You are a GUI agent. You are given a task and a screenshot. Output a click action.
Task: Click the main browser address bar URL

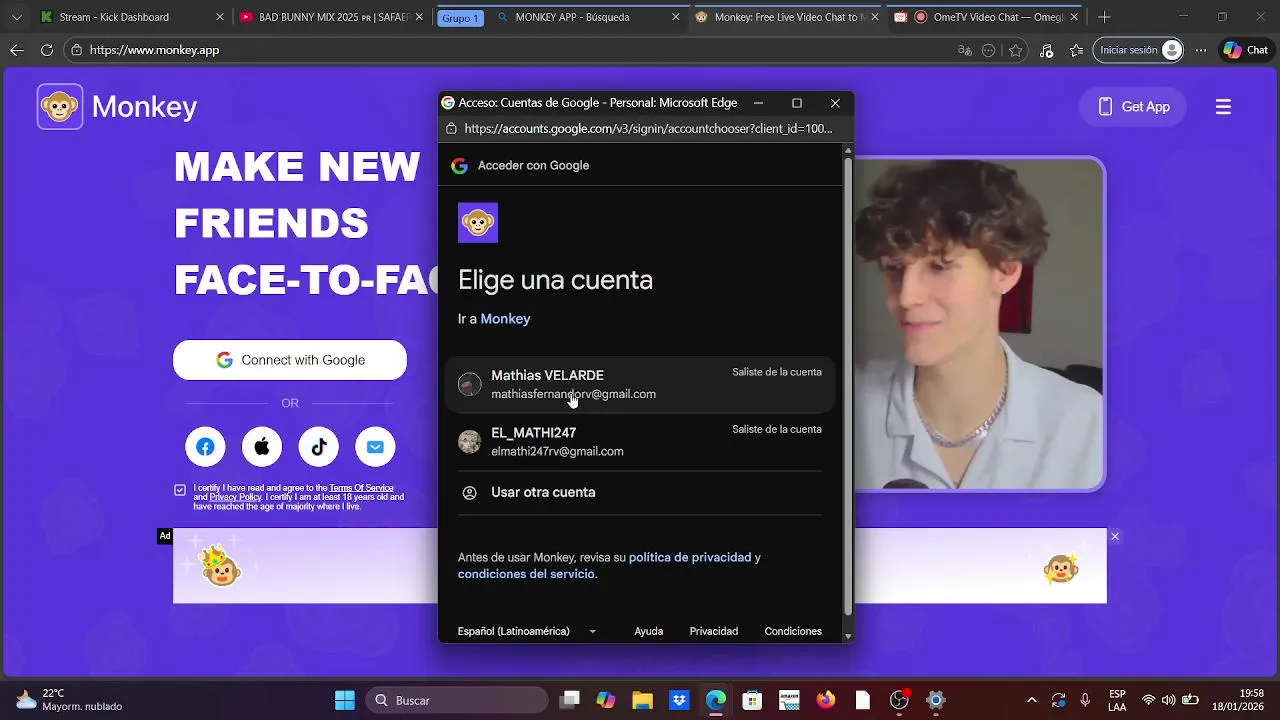pyautogui.click(x=155, y=50)
